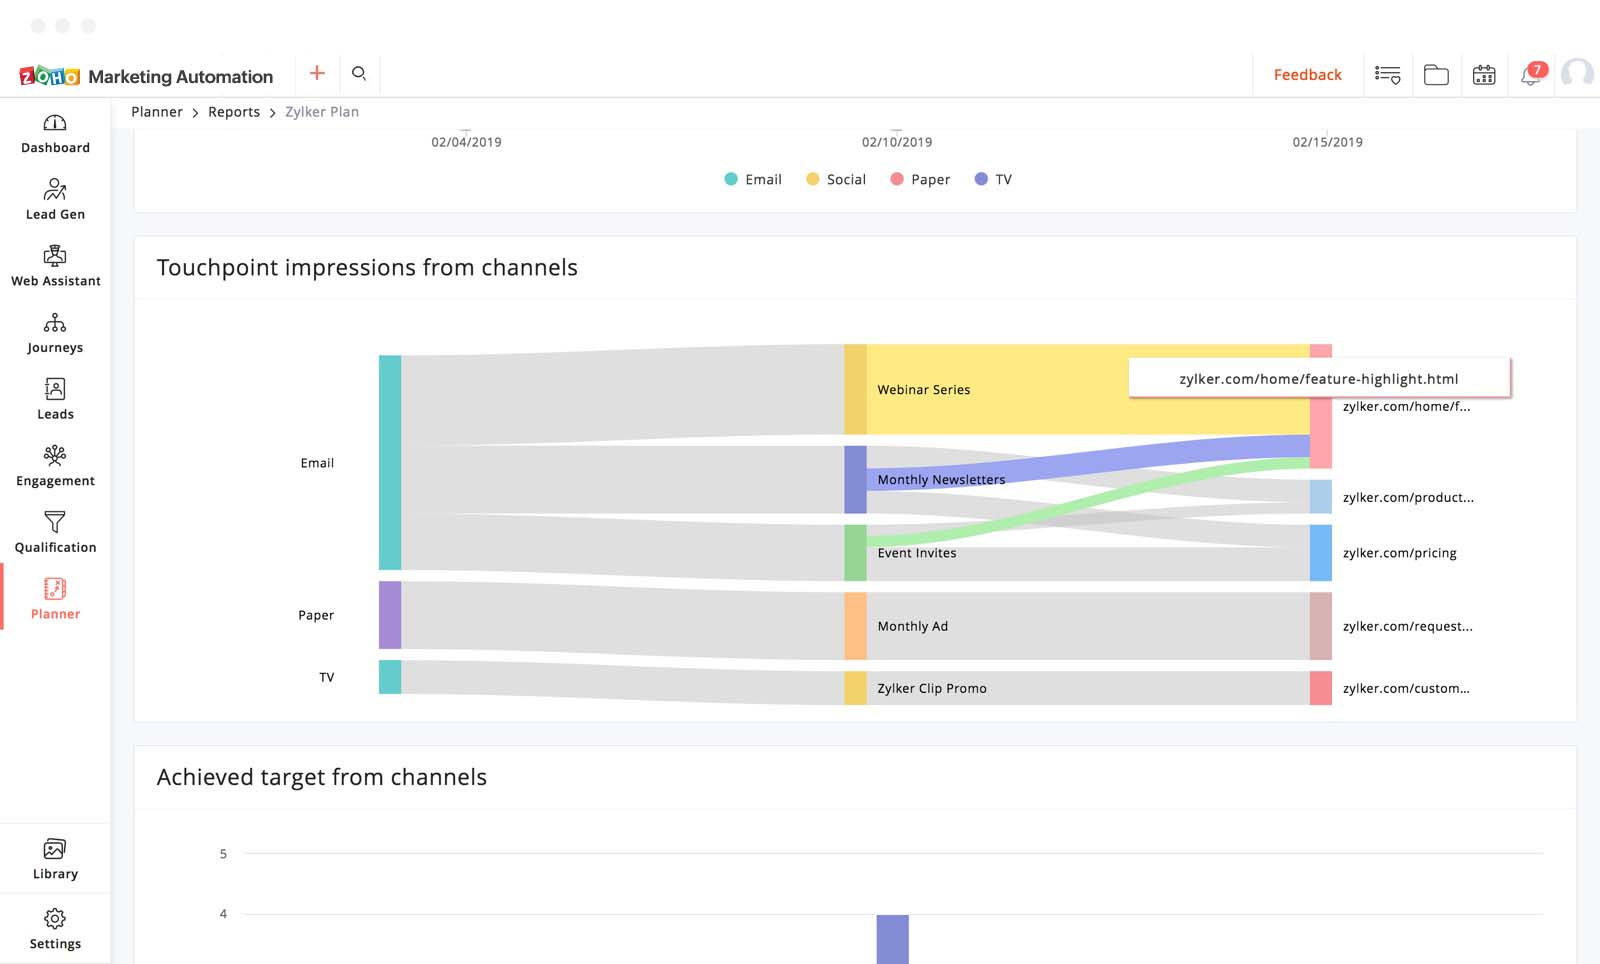This screenshot has width=1600, height=964.
Task: Open the Web Assistant module
Action: [x=55, y=267]
